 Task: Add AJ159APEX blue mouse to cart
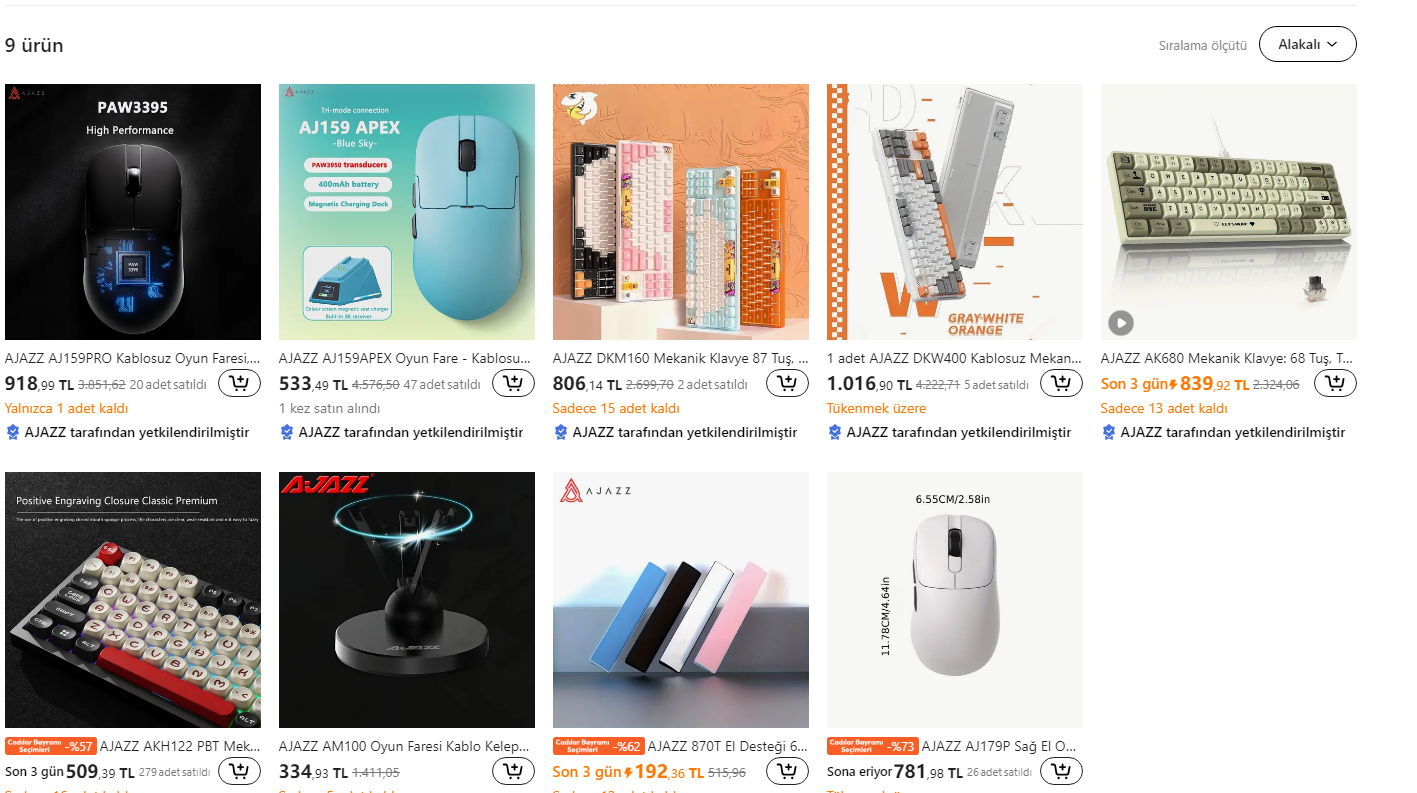(x=513, y=383)
